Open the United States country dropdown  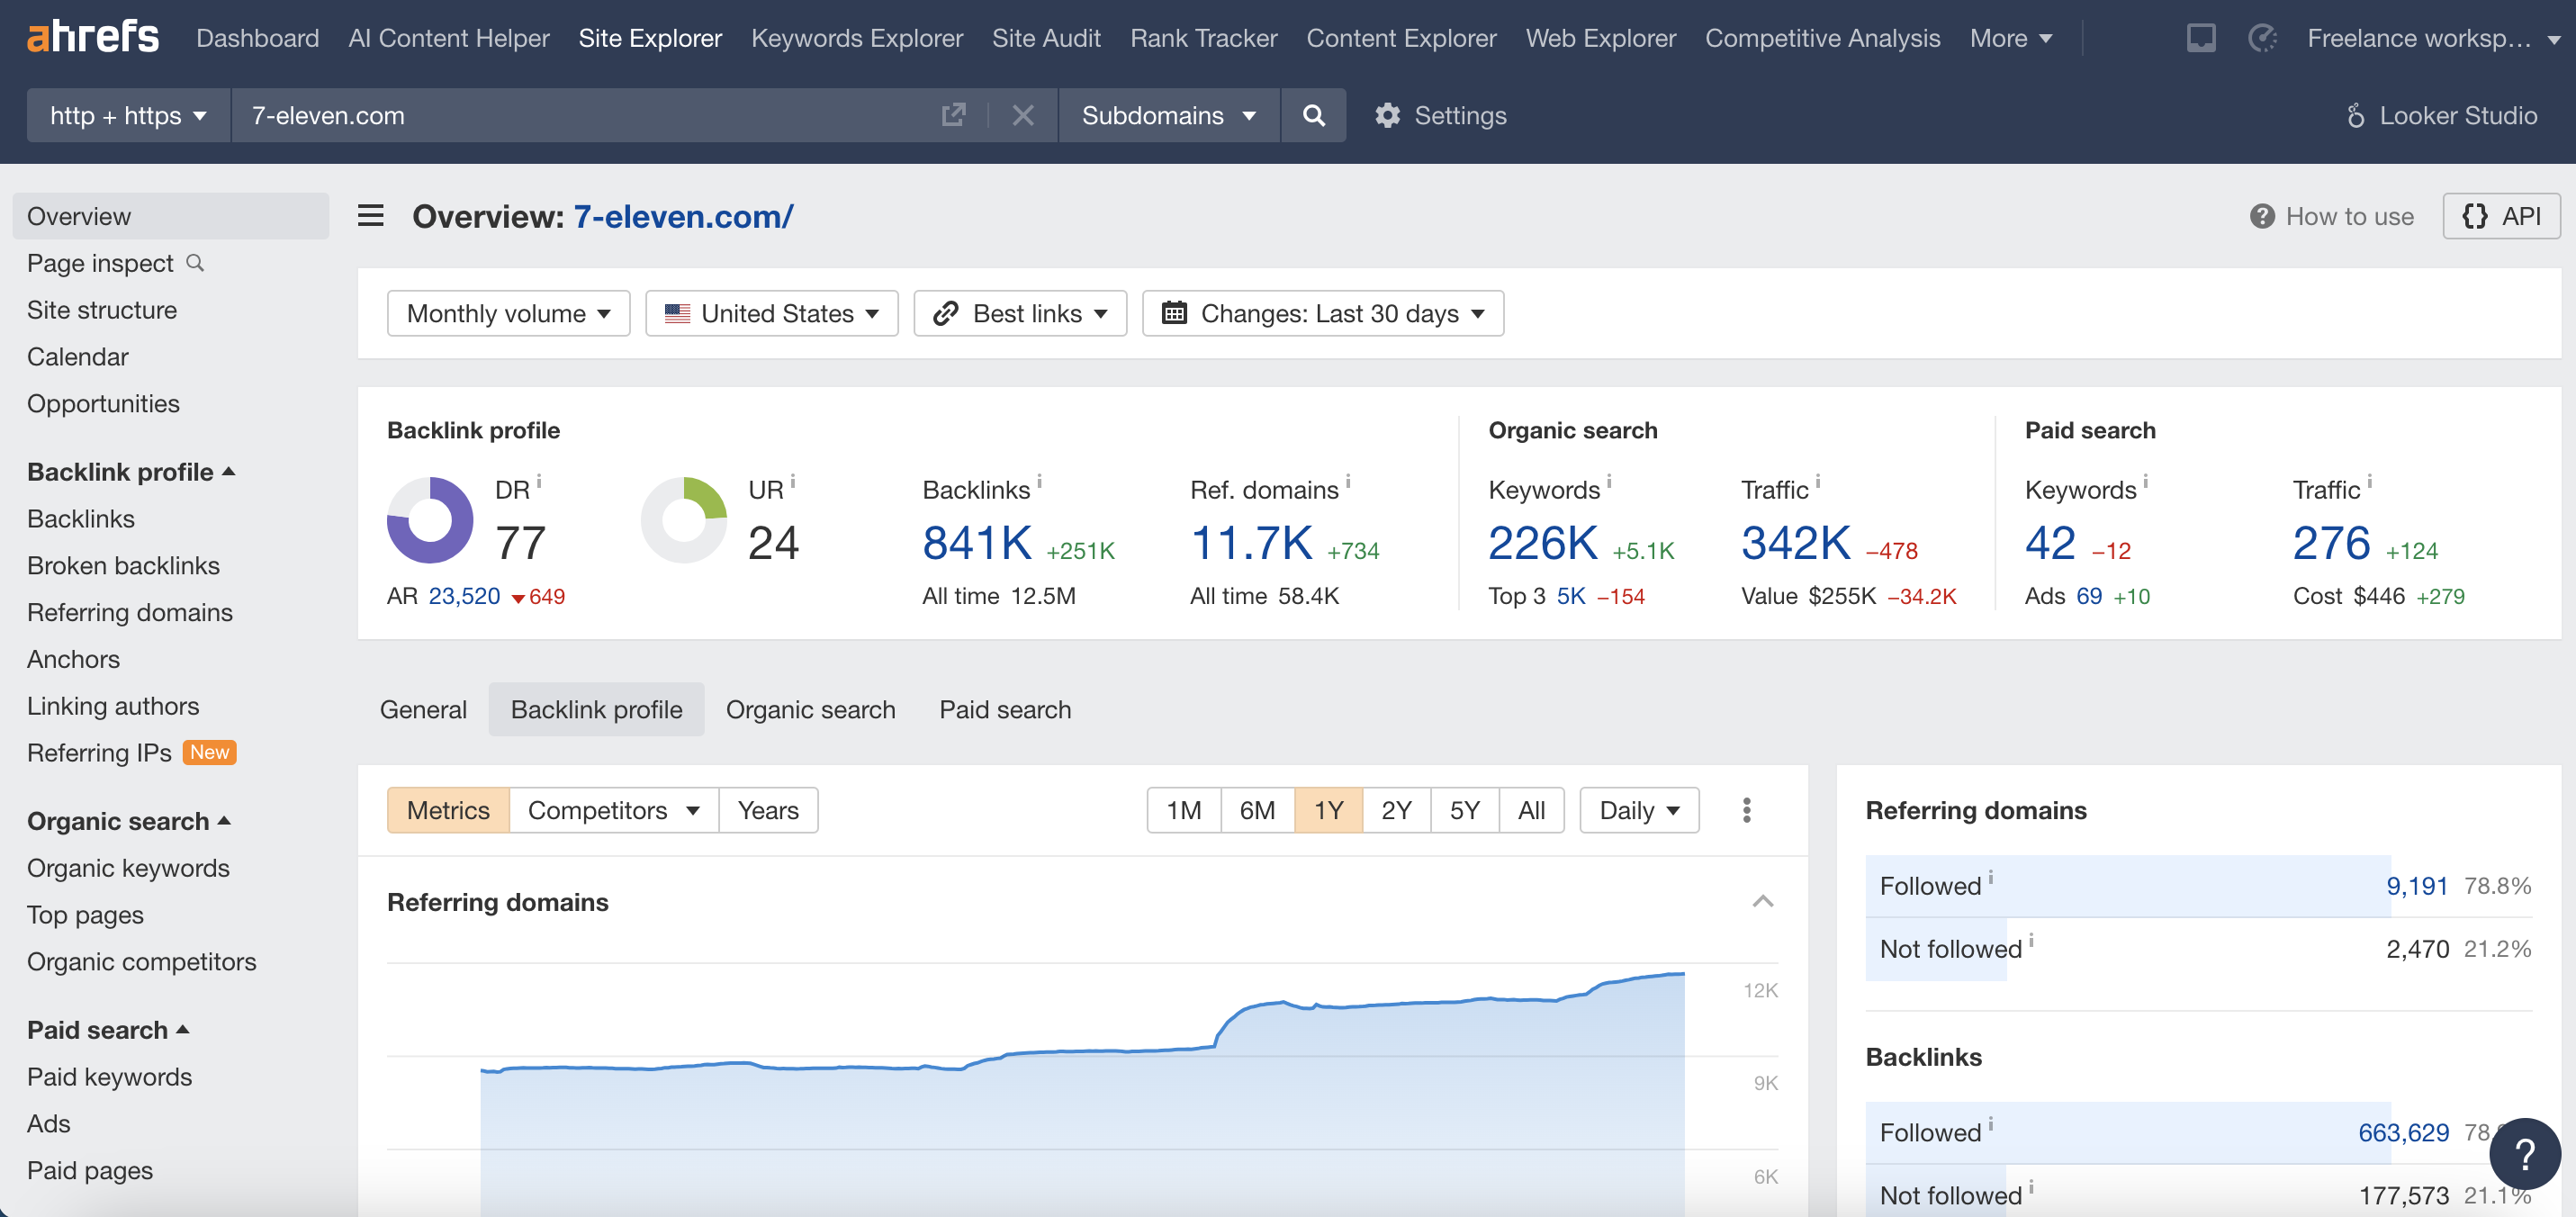click(771, 313)
